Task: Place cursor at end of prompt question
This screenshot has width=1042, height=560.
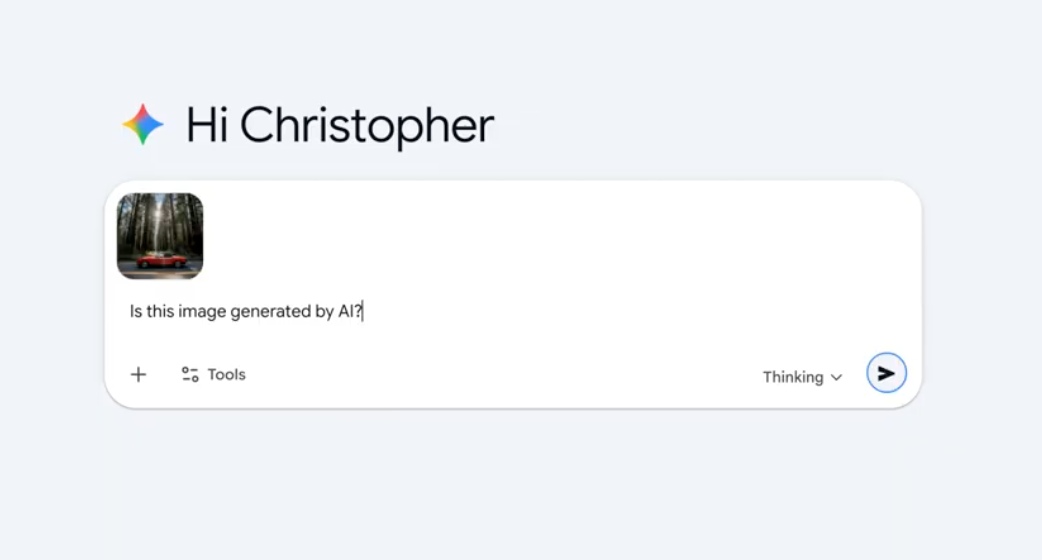Action: 364,312
